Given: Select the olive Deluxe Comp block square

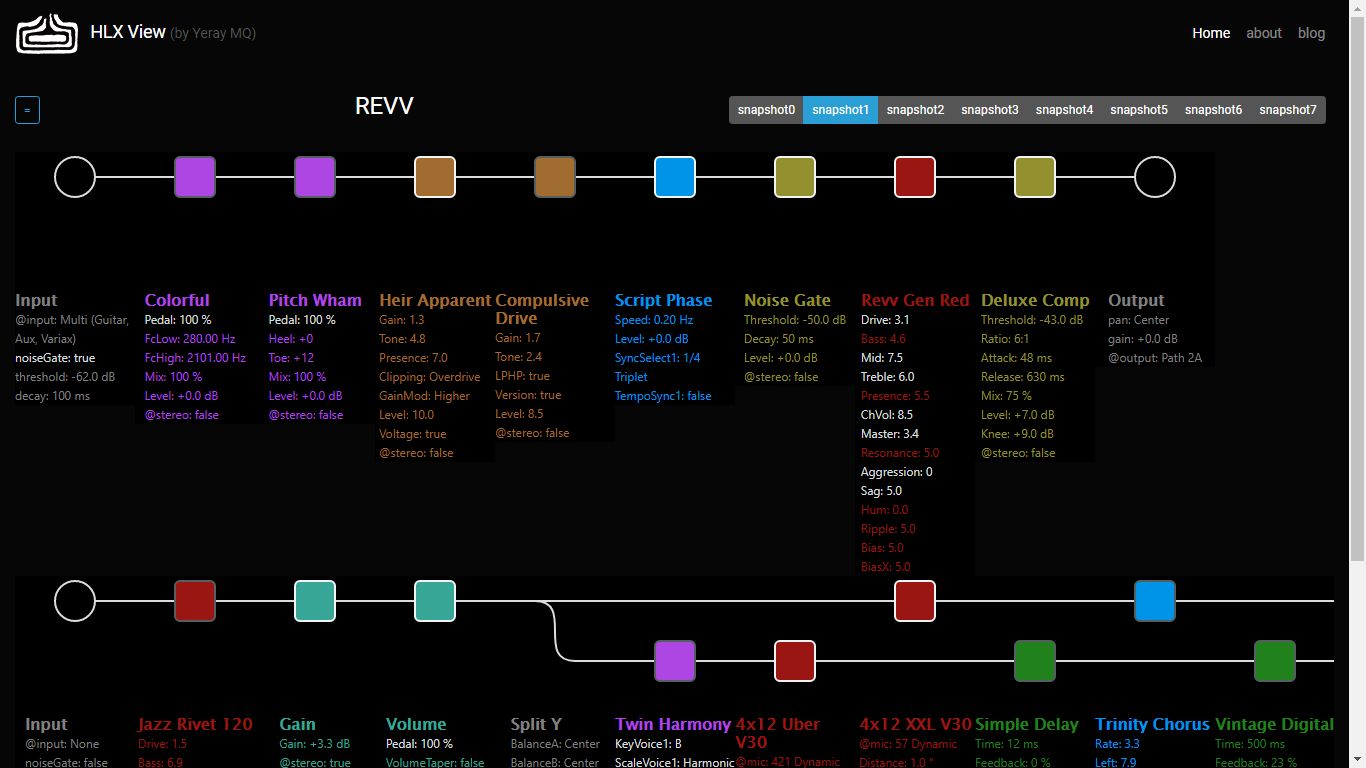Looking at the screenshot, I should coord(1035,177).
